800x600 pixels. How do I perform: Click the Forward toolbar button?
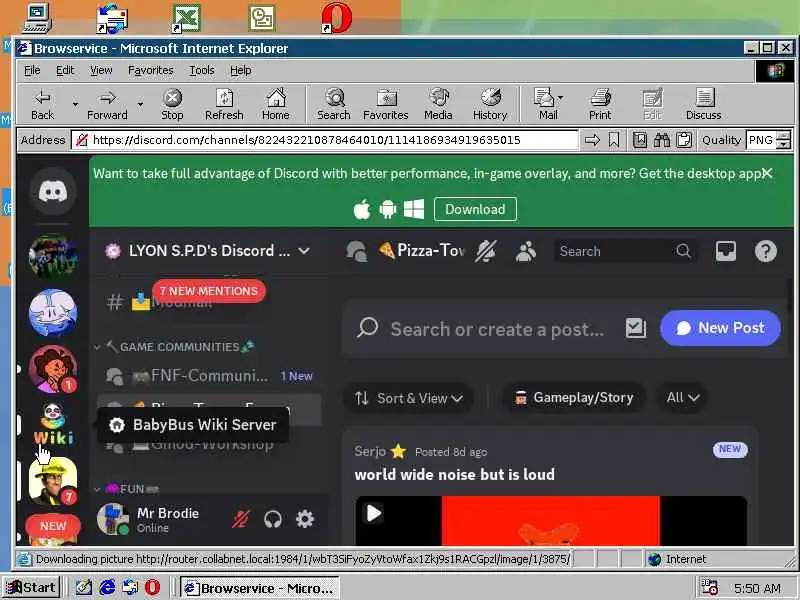tap(107, 105)
